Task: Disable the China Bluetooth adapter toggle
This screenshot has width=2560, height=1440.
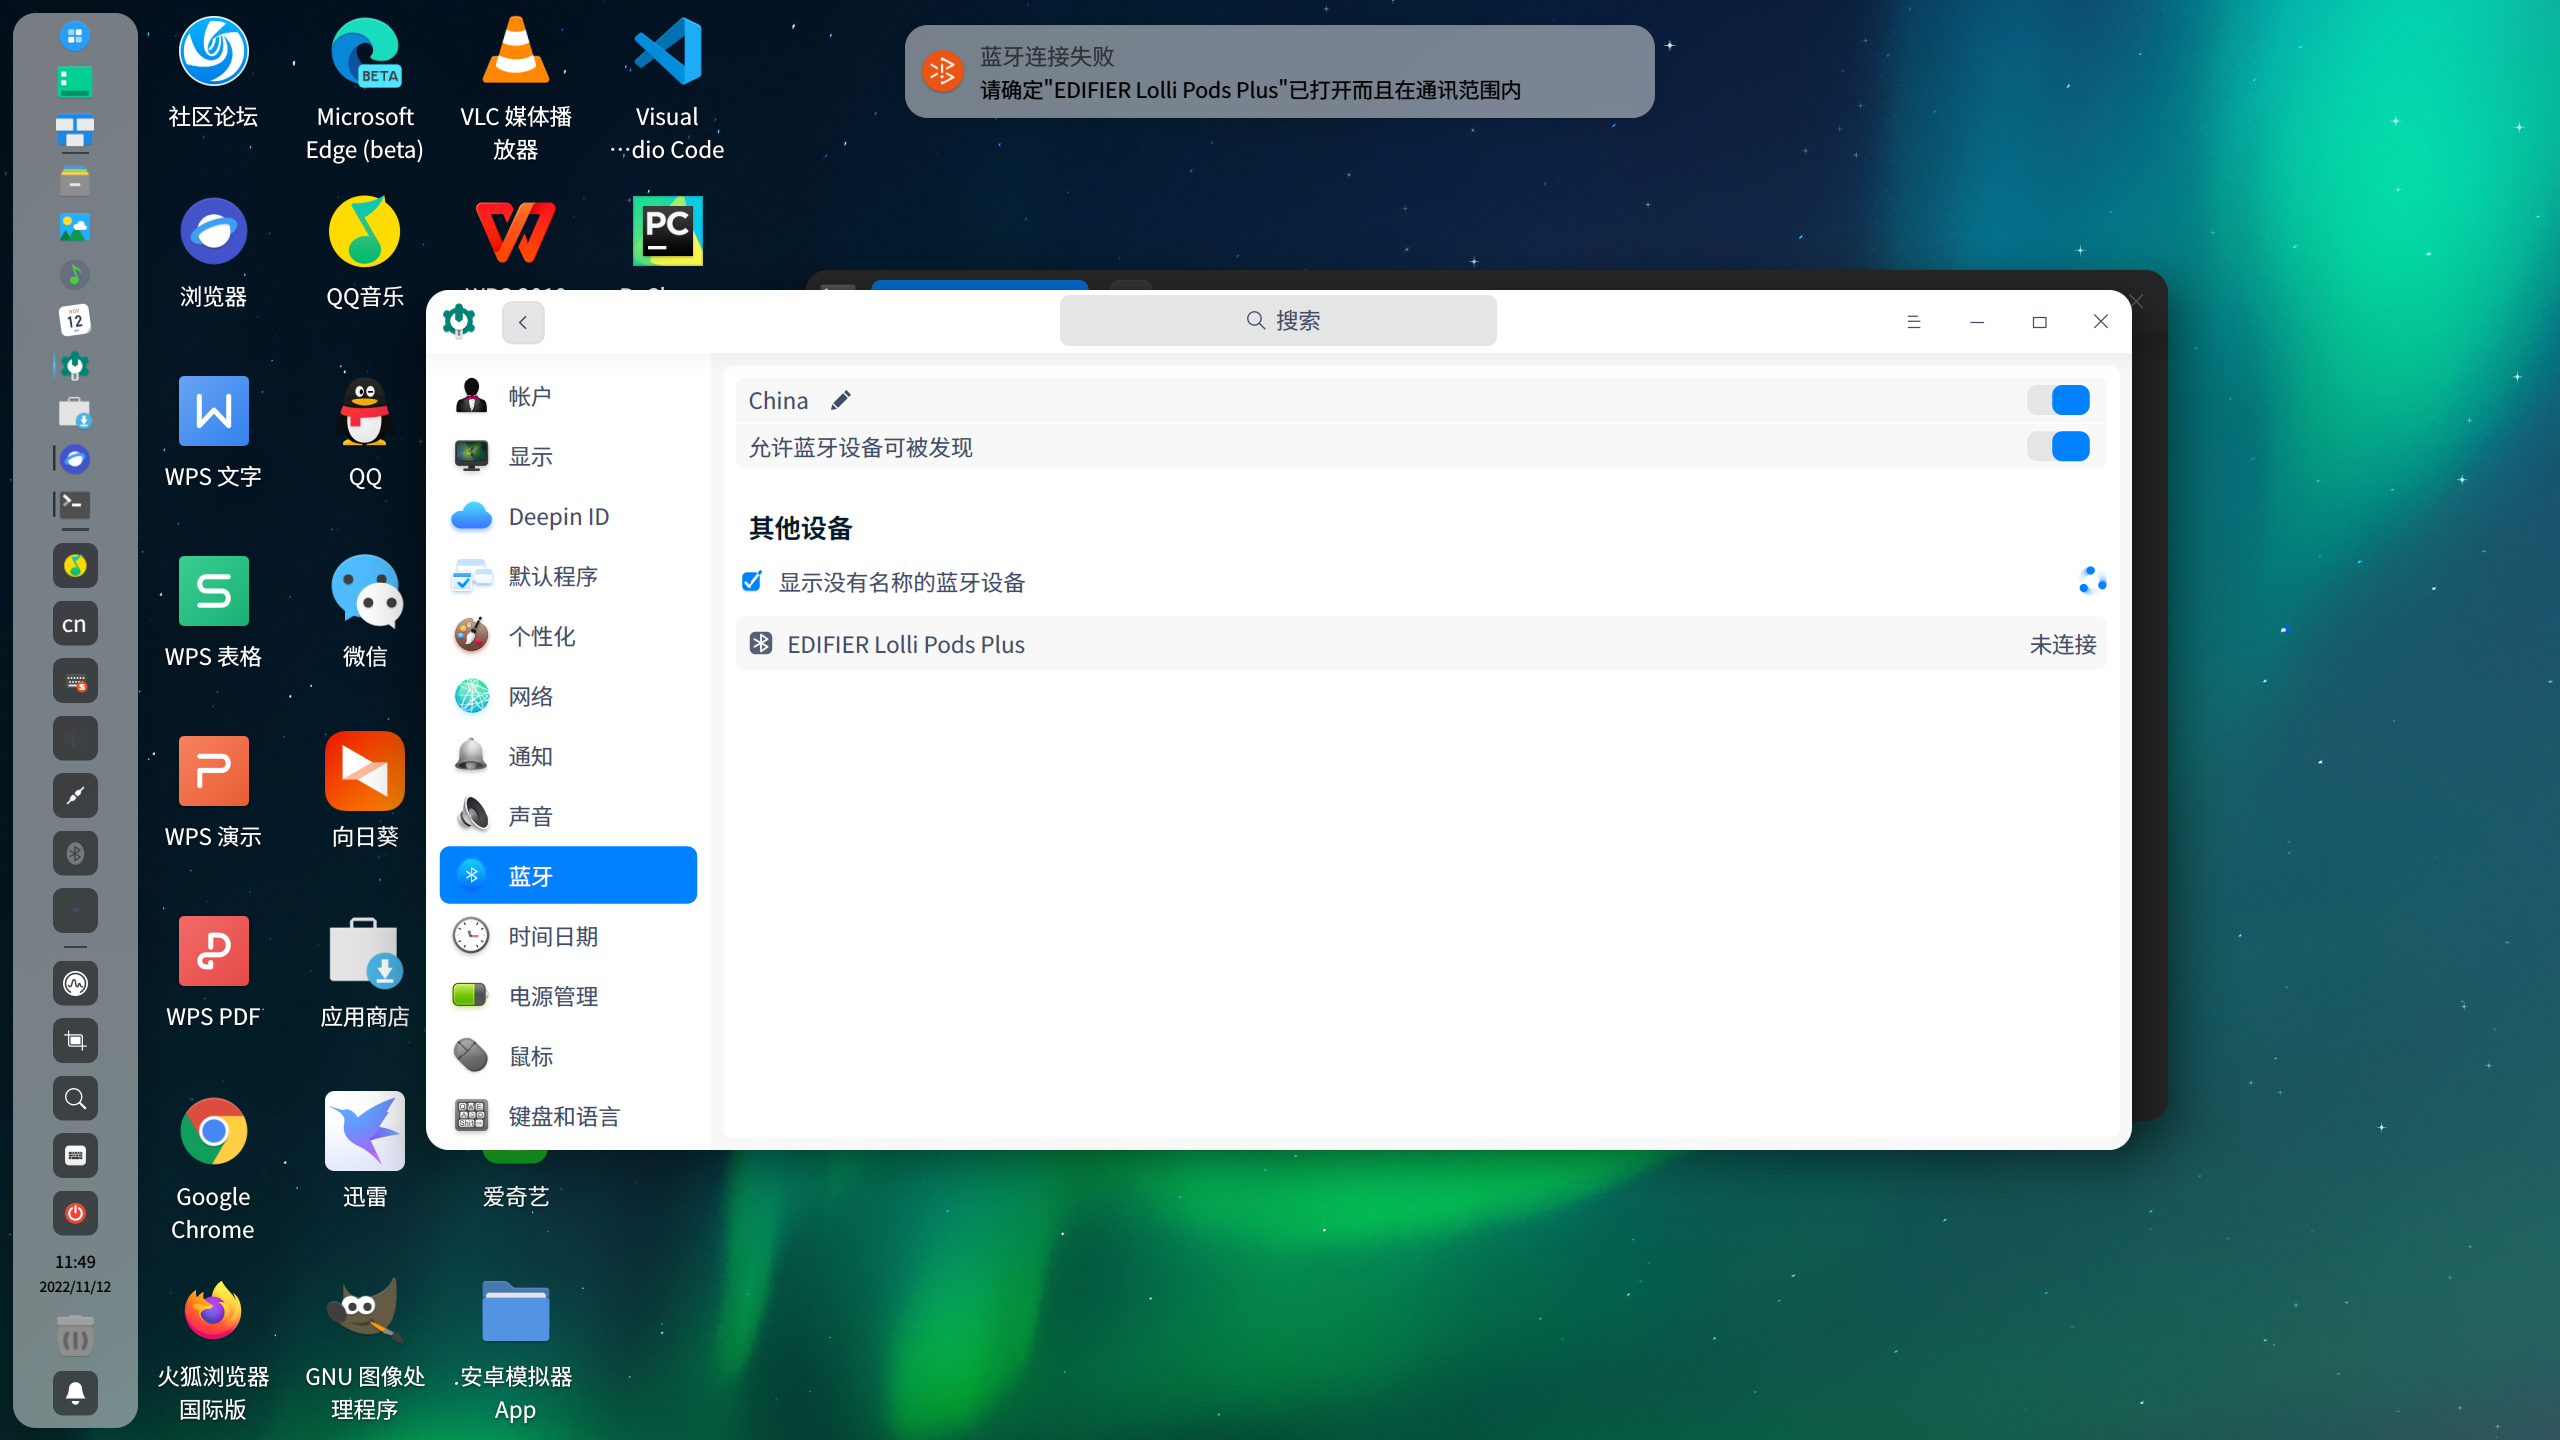Action: coord(2059,399)
